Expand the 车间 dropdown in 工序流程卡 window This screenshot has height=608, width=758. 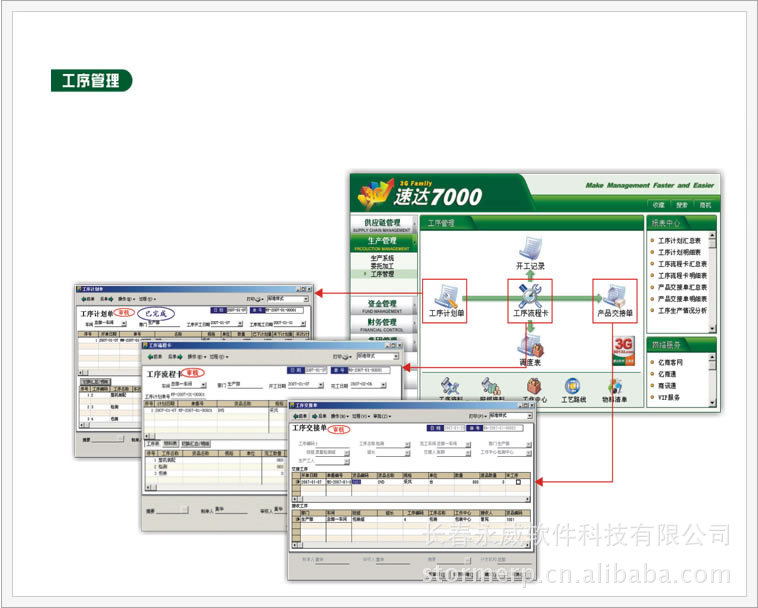click(204, 385)
